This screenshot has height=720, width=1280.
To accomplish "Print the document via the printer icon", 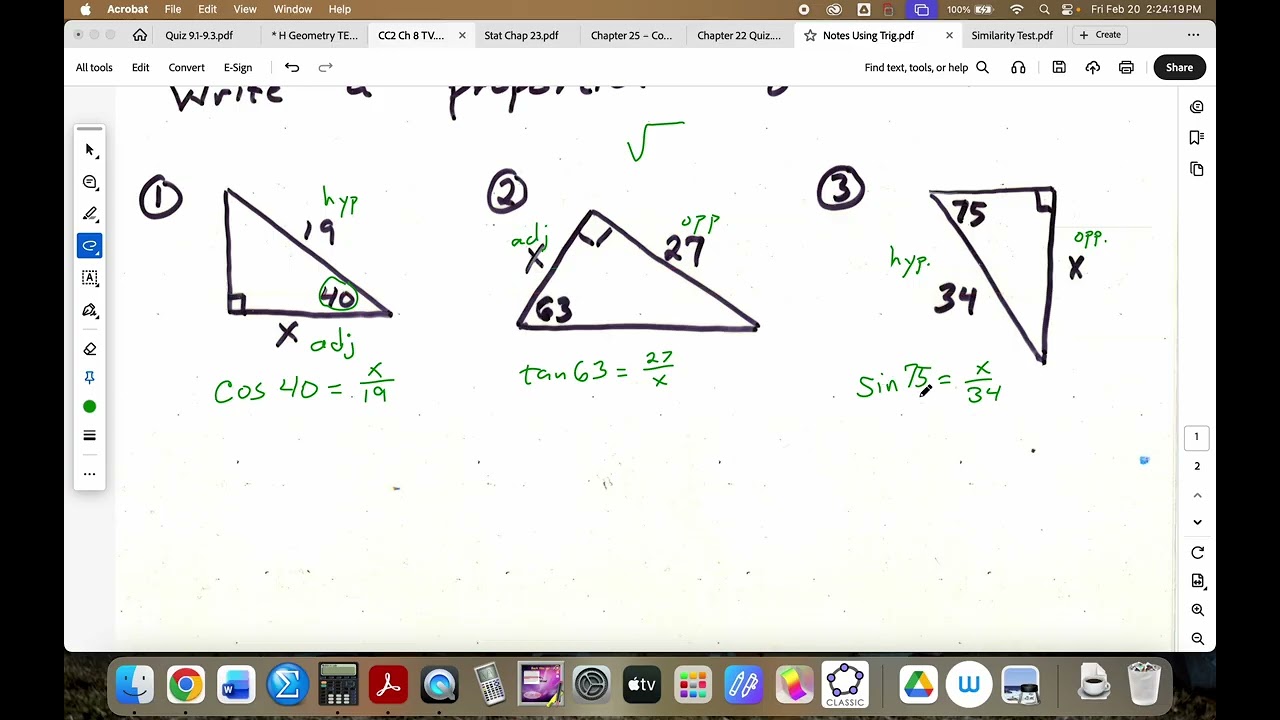I will (x=1126, y=67).
